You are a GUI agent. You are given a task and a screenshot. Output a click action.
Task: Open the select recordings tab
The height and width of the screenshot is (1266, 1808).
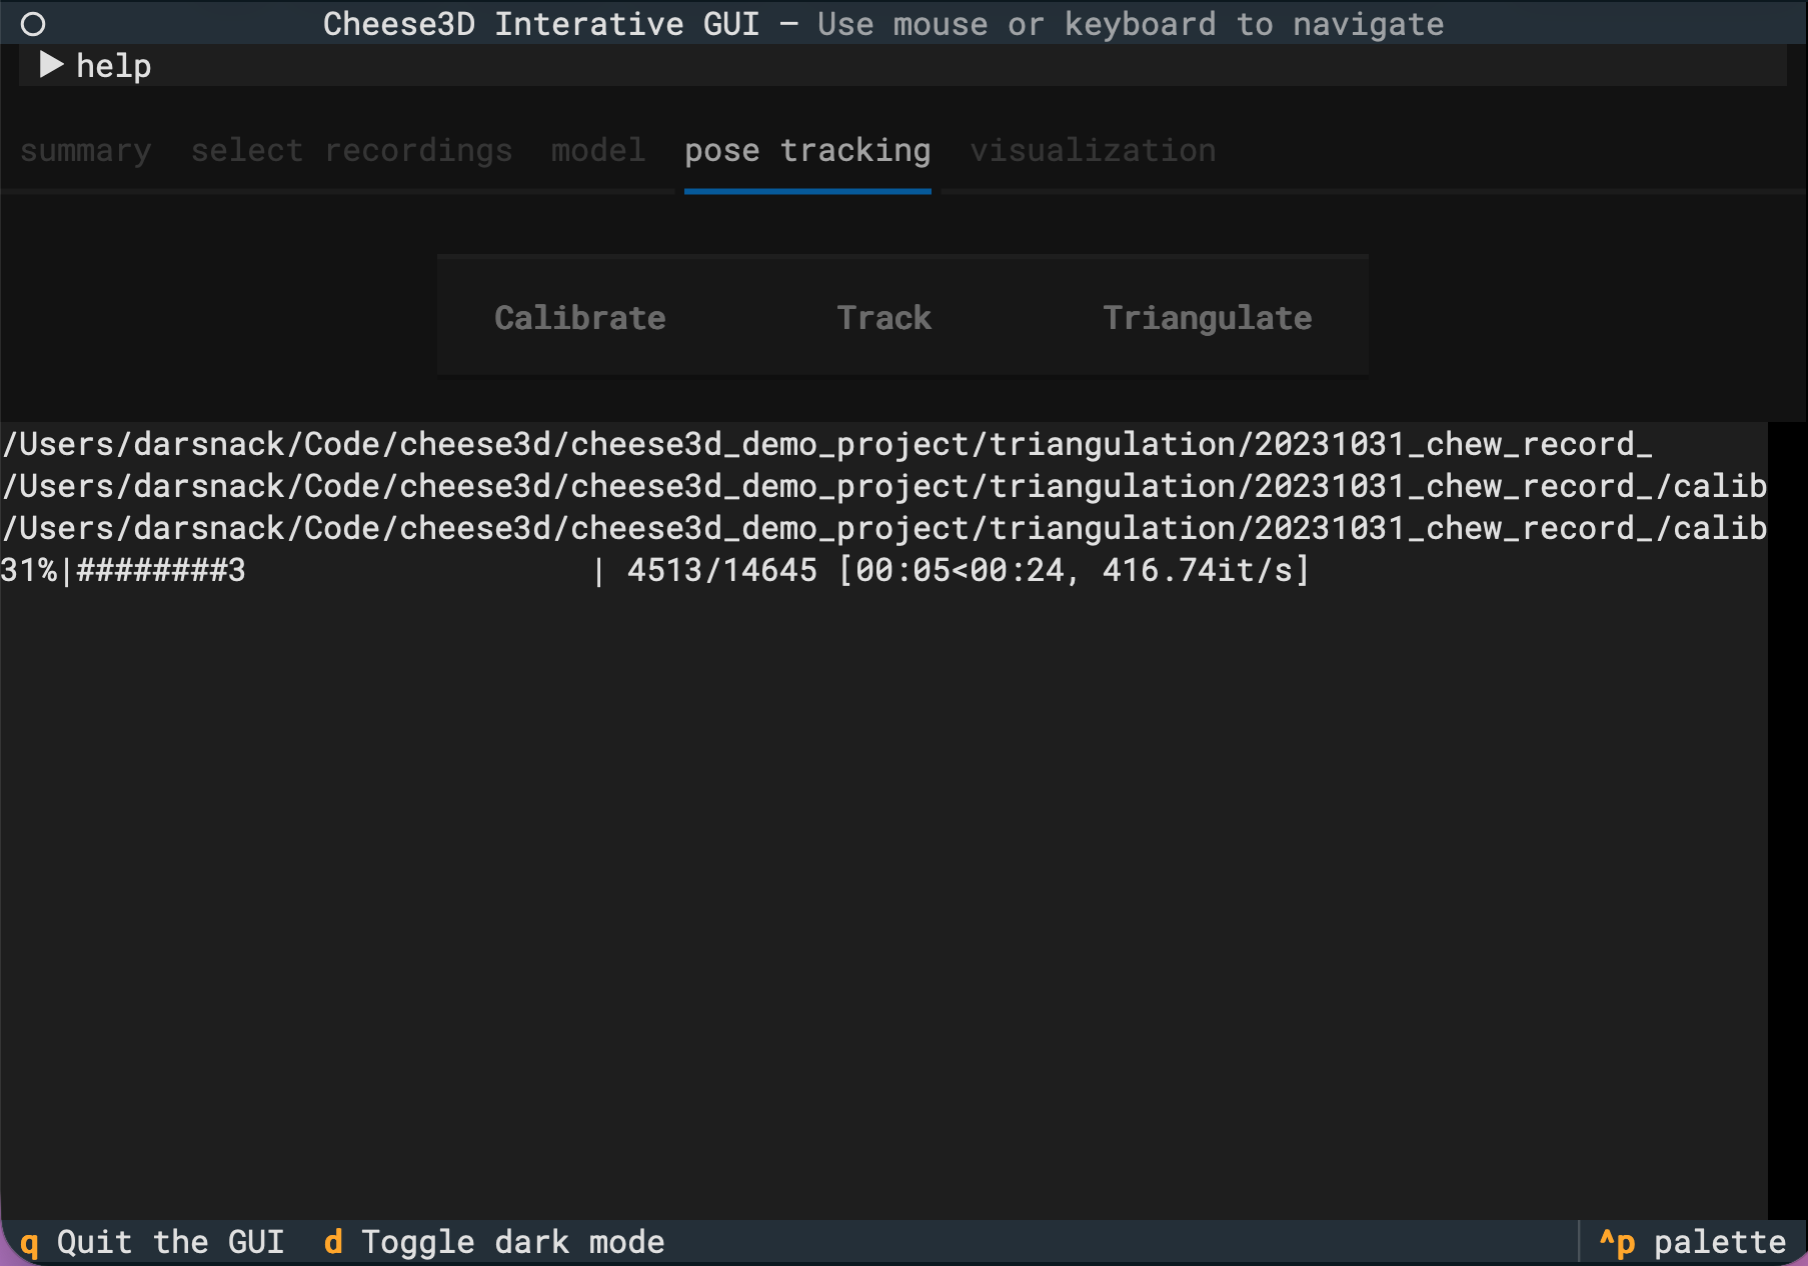pyautogui.click(x=351, y=151)
